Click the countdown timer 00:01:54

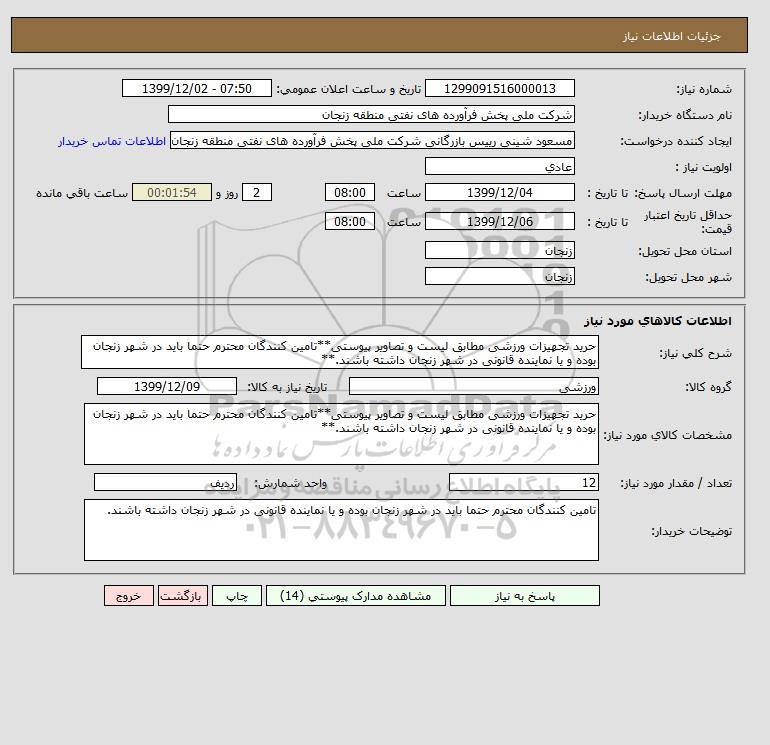coord(172,193)
